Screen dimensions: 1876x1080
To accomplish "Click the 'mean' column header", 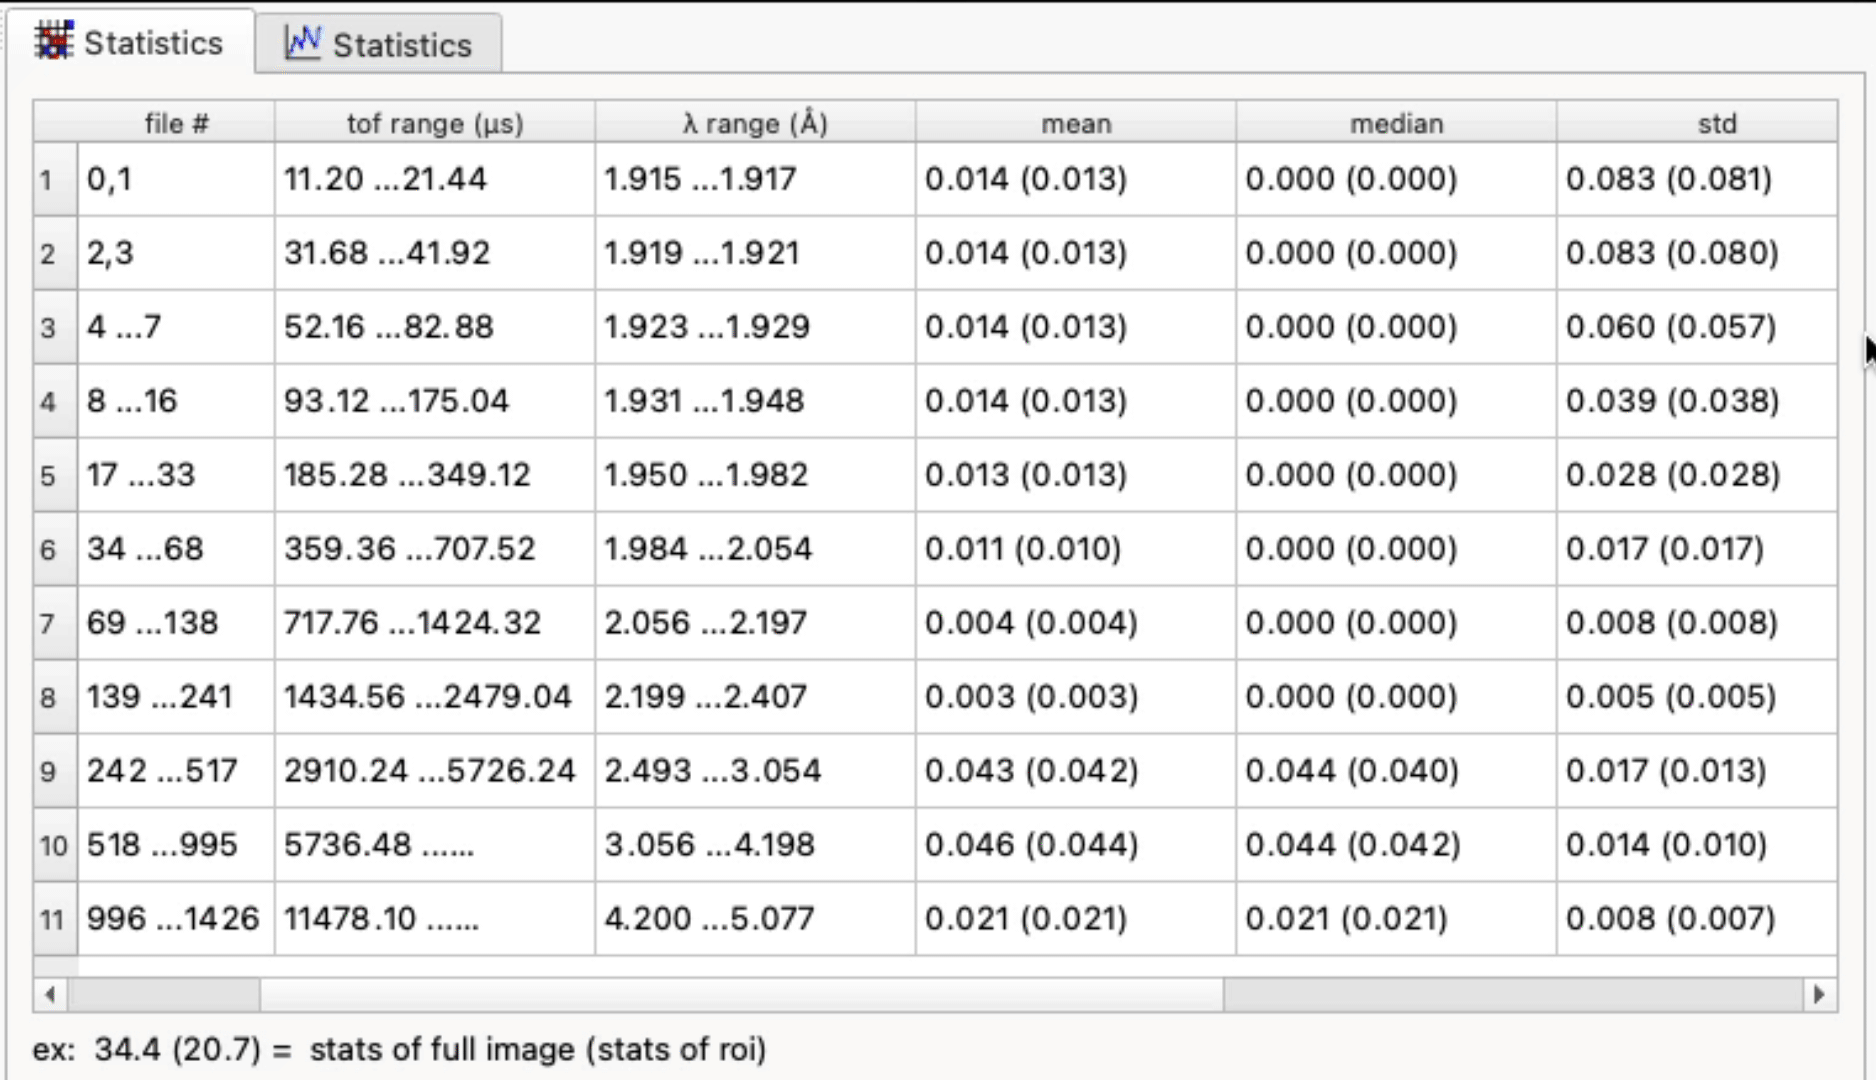I will 1076,123.
